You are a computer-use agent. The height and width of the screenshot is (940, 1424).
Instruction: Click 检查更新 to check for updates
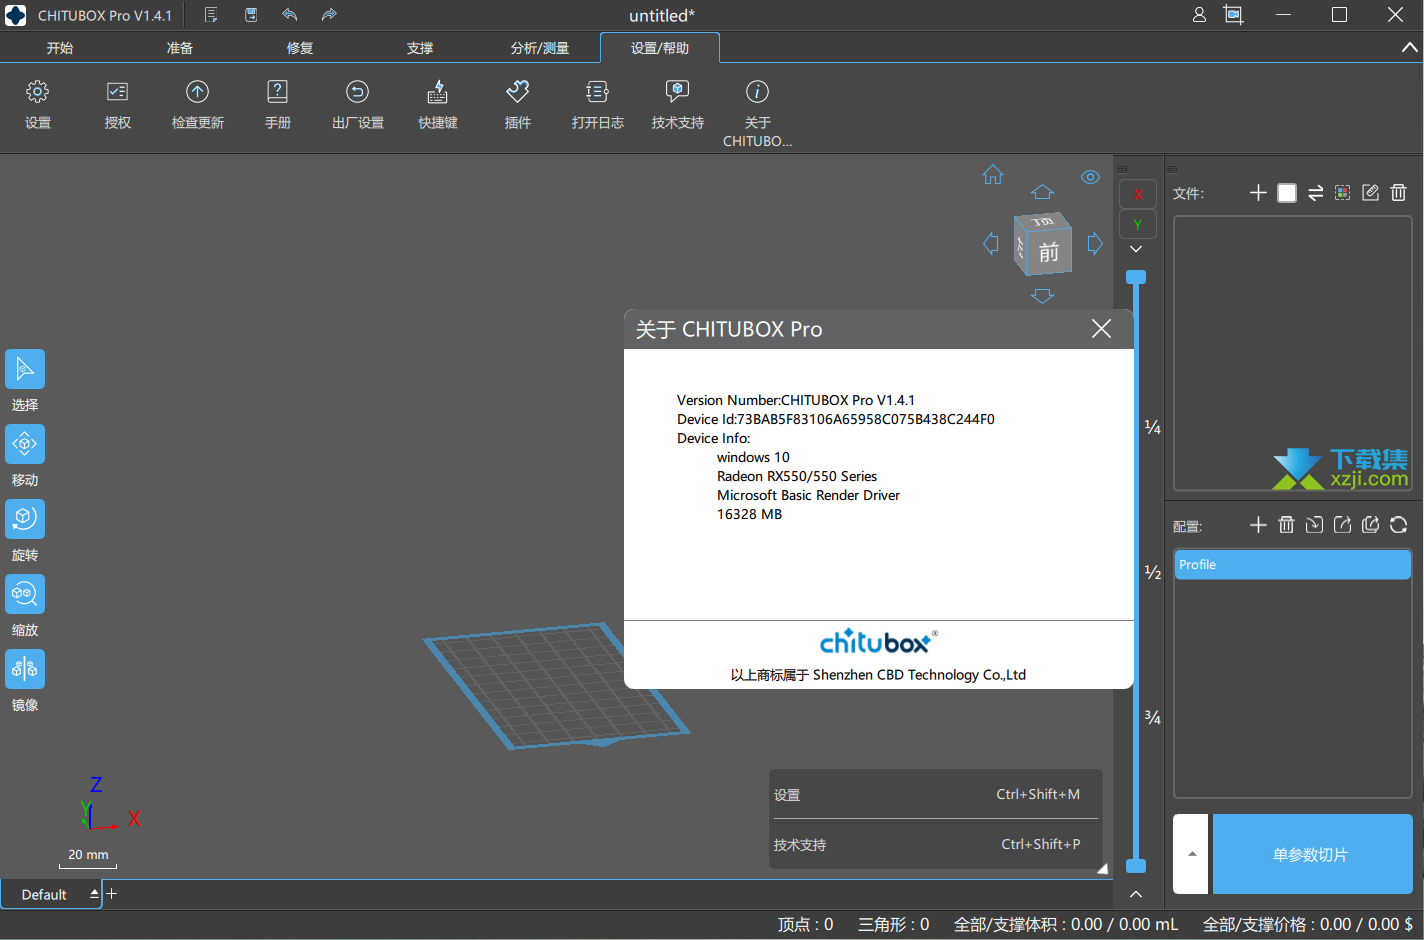197,92
